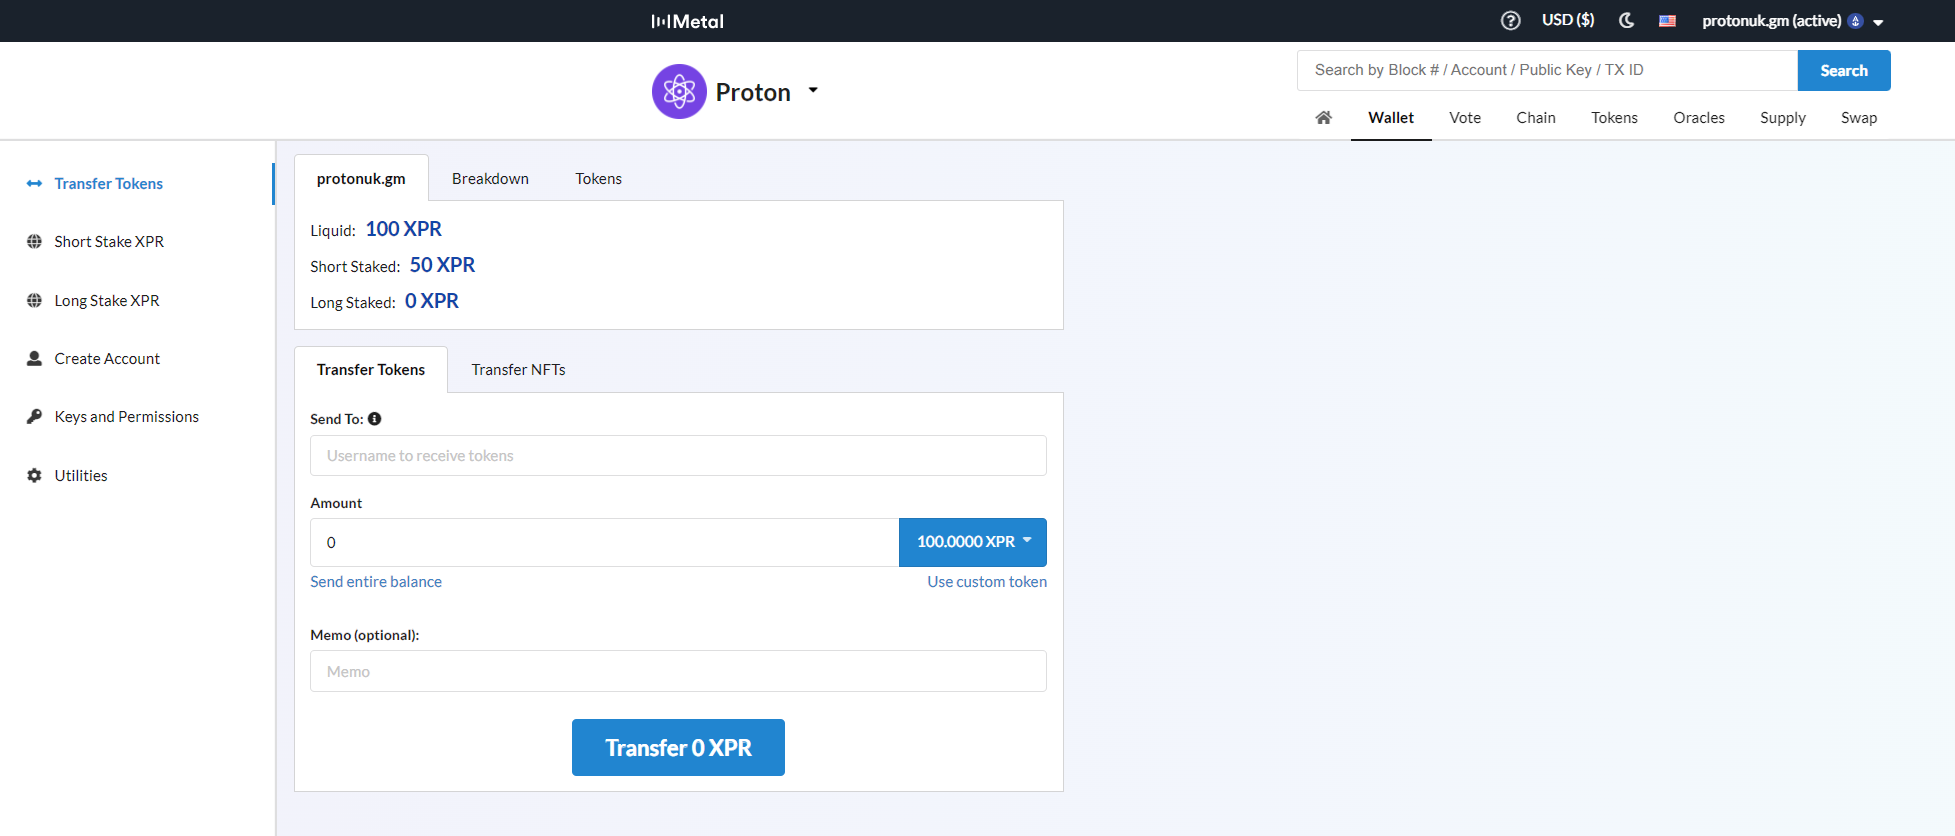Focus the Amount input field

tap(604, 543)
